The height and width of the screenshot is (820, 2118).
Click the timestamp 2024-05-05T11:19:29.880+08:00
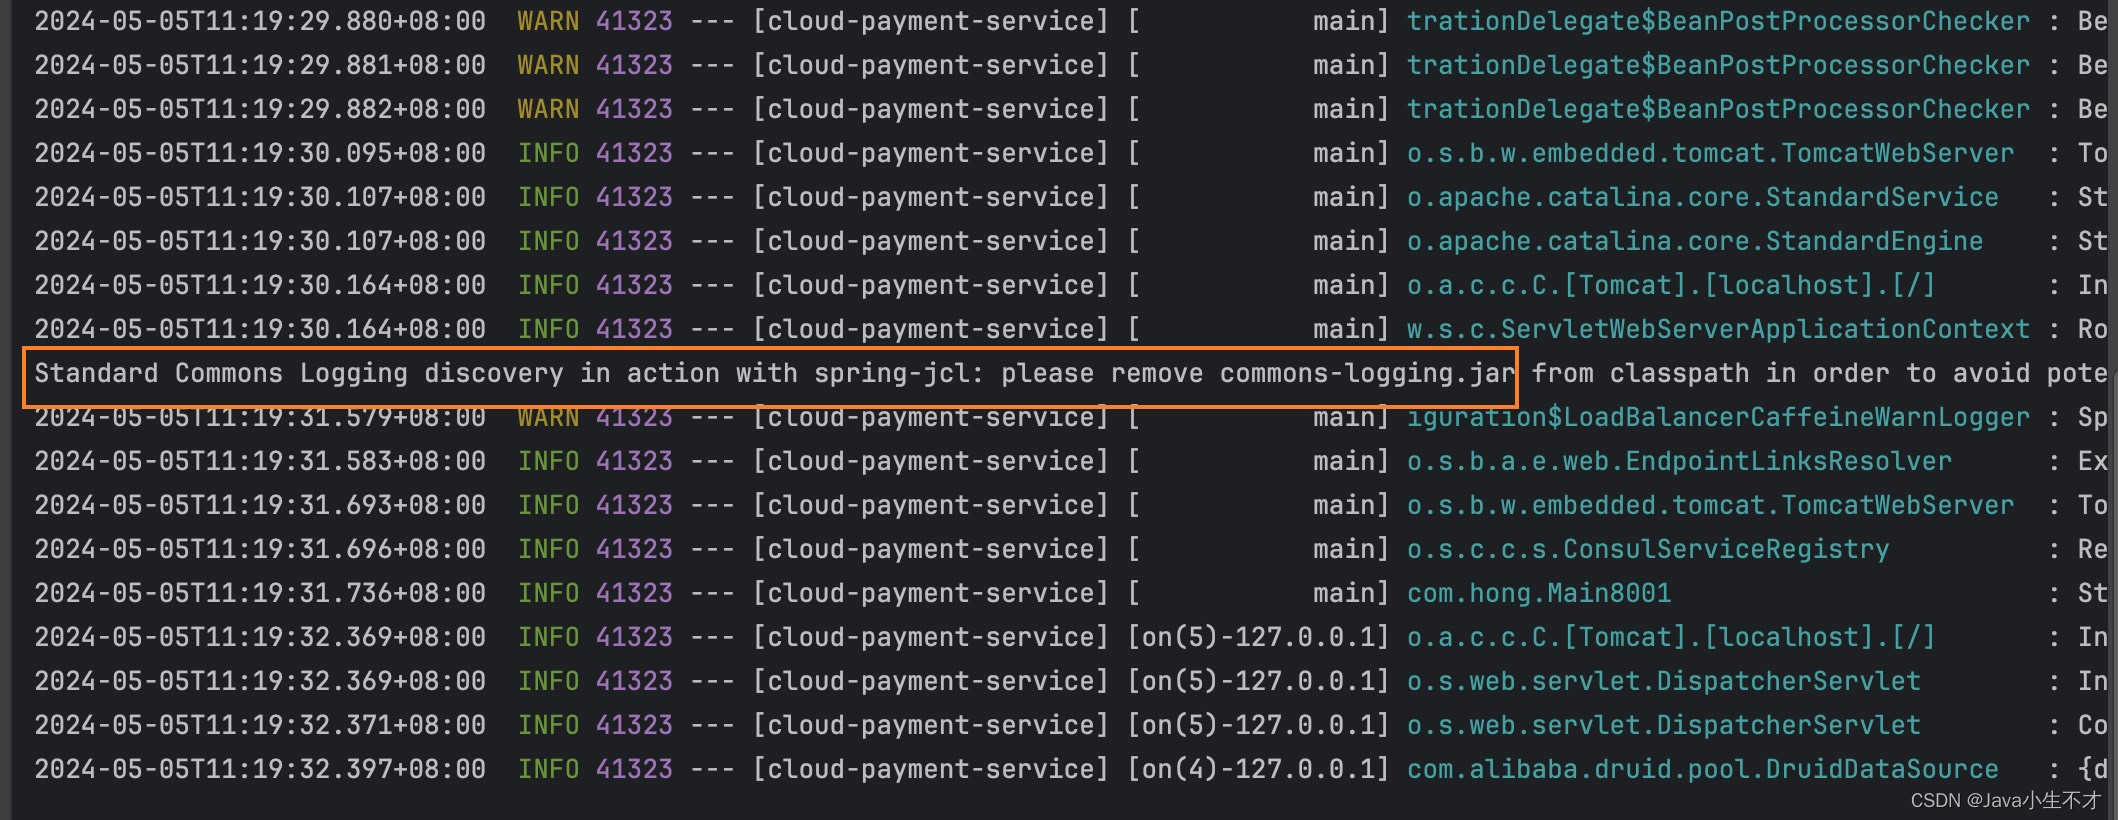[x=260, y=21]
